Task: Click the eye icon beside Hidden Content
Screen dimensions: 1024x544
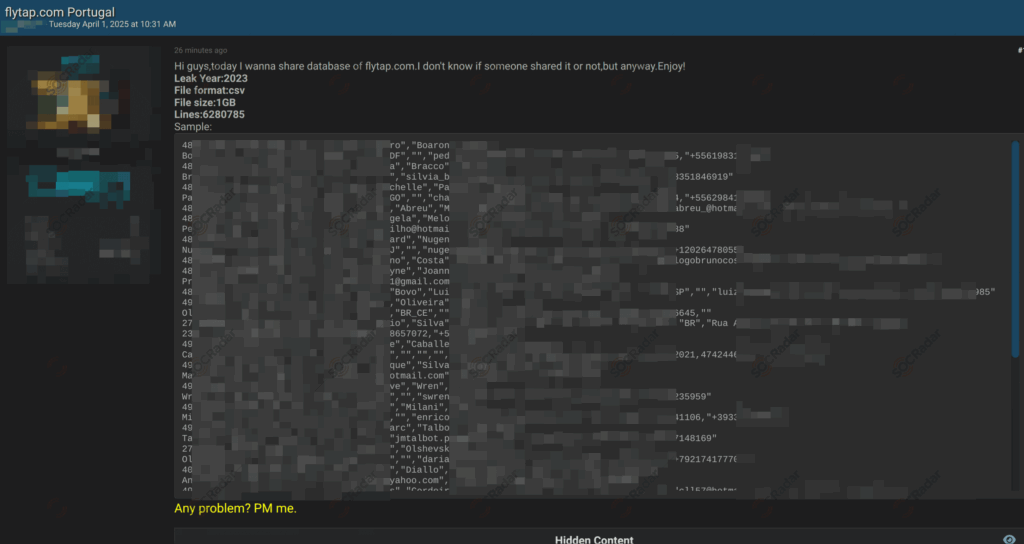Action: click(1009, 539)
